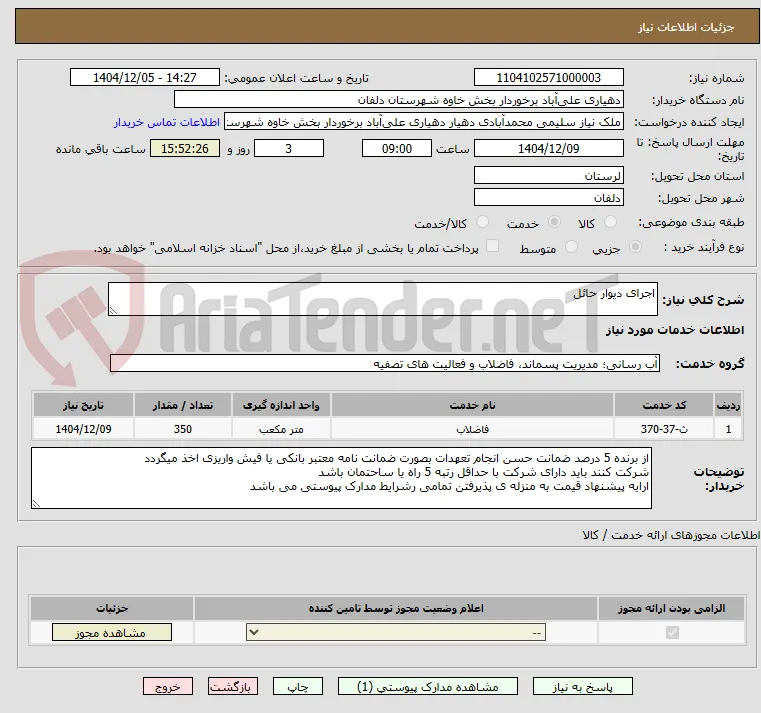Click the need number field 1104102571000003

548,78
